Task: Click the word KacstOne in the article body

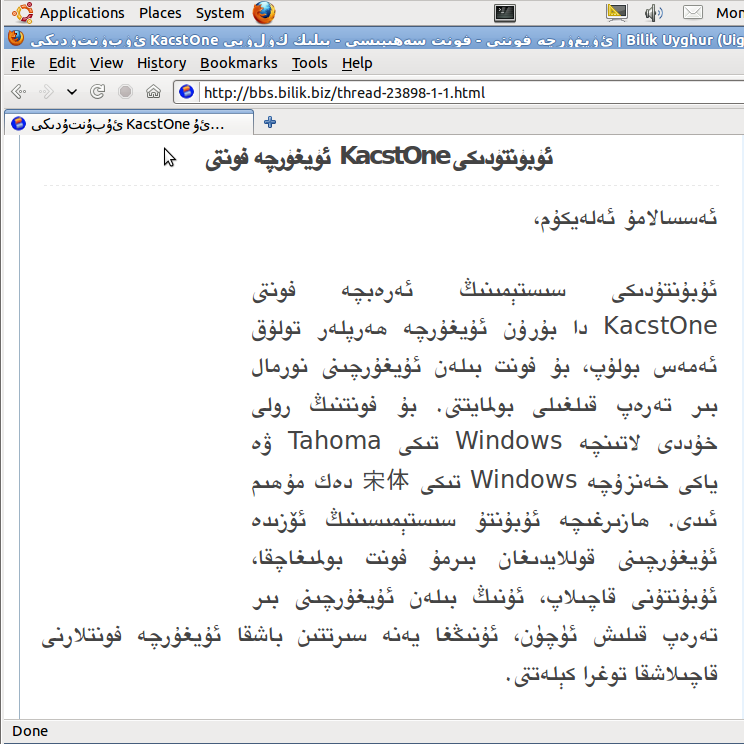Action: 660,326
